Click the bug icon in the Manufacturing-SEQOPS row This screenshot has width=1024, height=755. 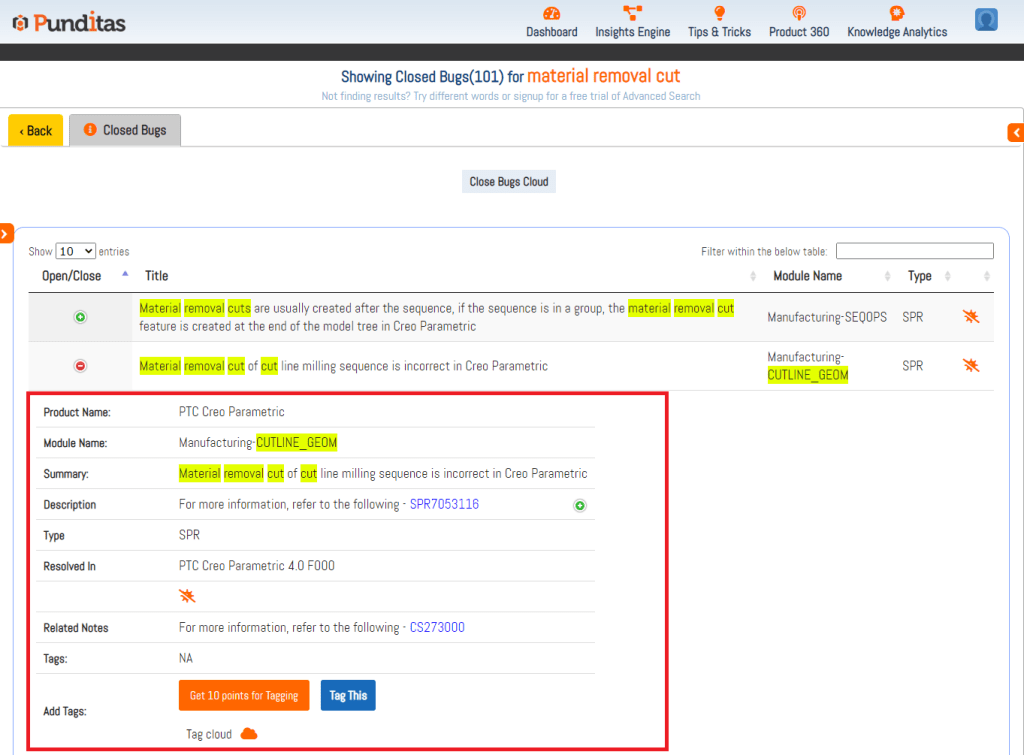tap(970, 317)
